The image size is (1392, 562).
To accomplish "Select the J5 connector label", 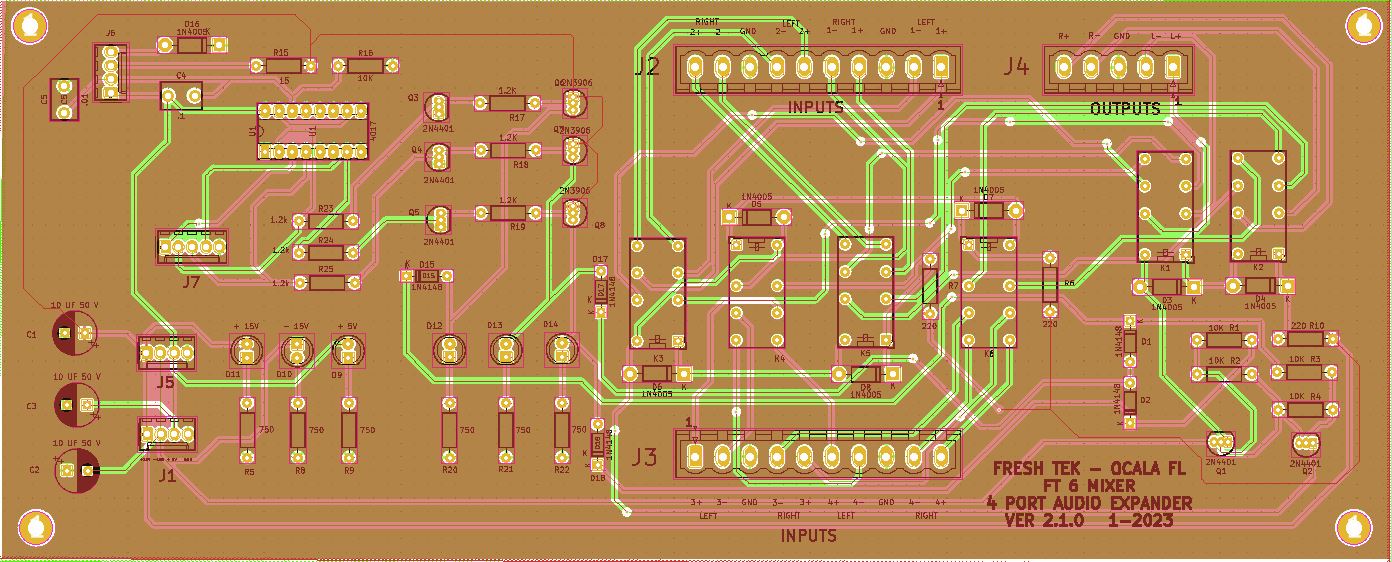I will (166, 382).
